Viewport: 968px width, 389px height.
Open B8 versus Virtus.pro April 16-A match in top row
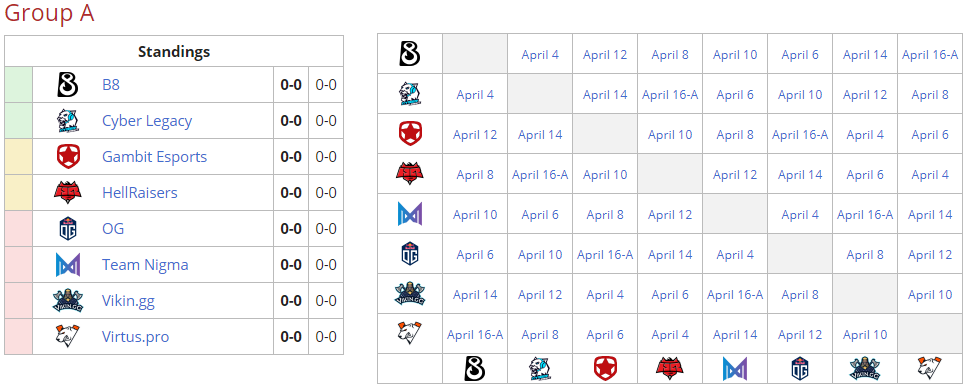[x=930, y=54]
